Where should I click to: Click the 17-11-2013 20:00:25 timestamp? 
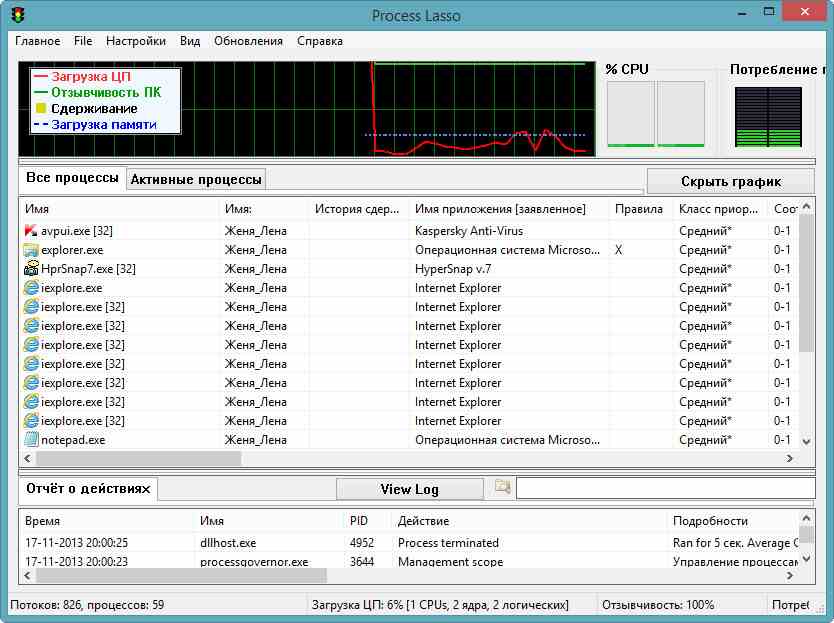click(77, 543)
